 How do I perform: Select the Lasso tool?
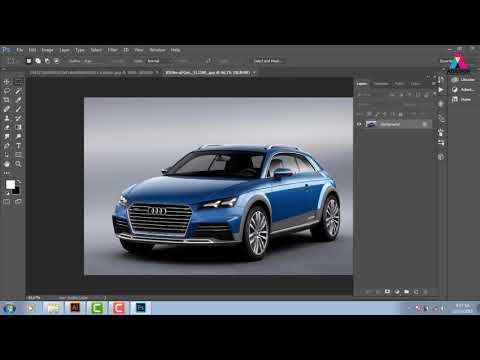(6, 91)
